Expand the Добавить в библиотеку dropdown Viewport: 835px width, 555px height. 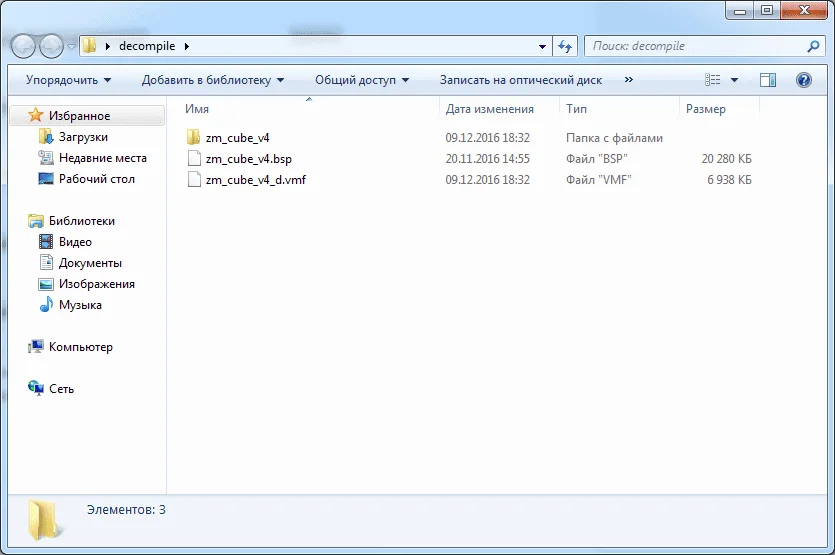tap(212, 80)
